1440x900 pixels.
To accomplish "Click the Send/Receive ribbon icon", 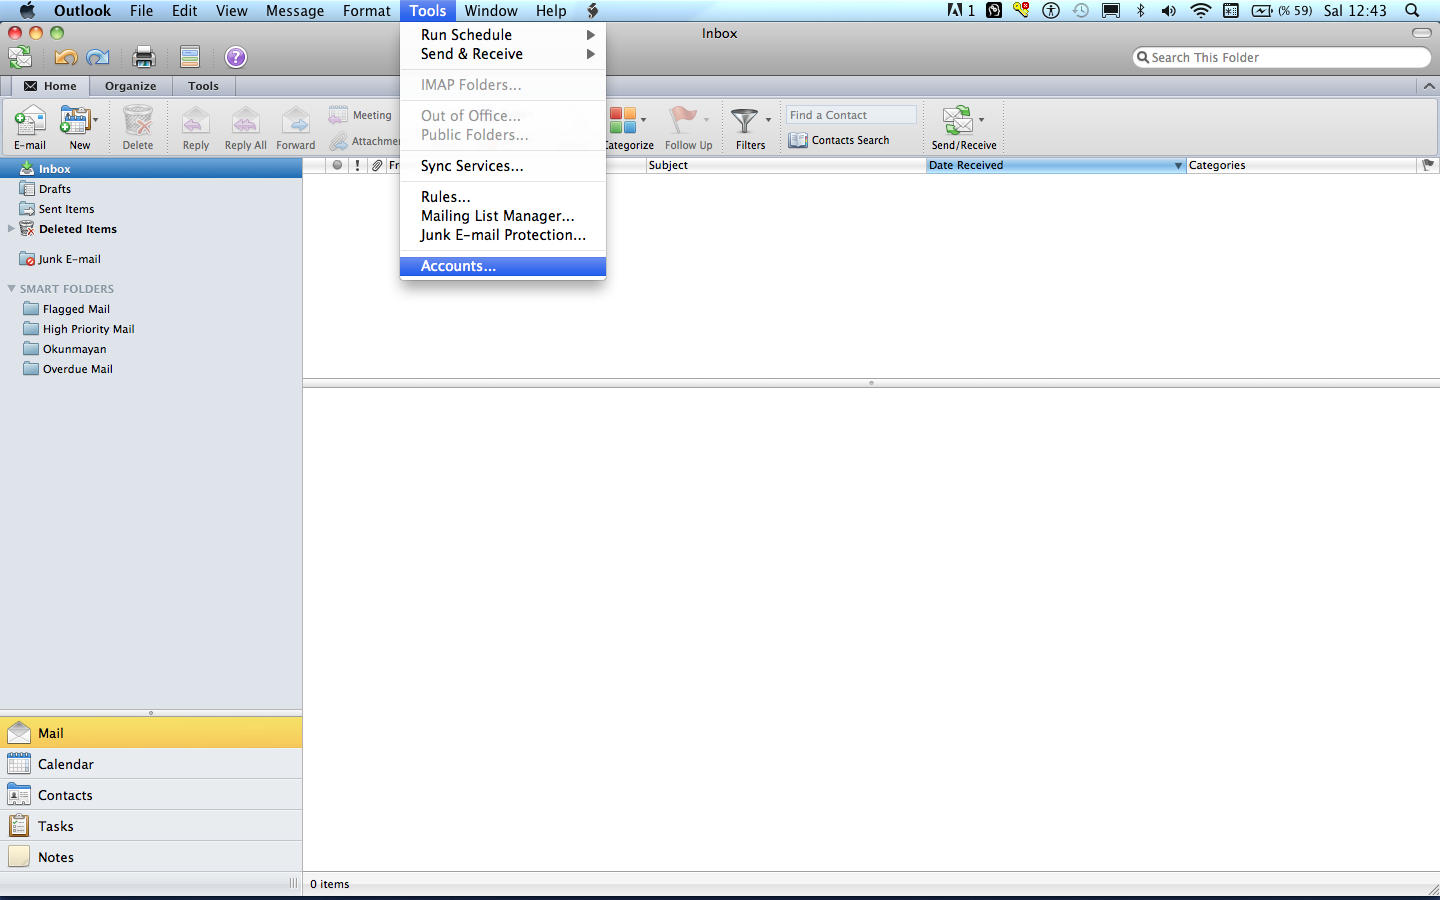I will tap(958, 122).
